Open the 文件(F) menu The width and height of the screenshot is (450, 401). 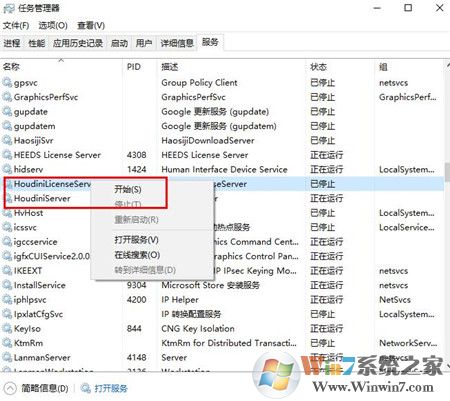click(16, 25)
